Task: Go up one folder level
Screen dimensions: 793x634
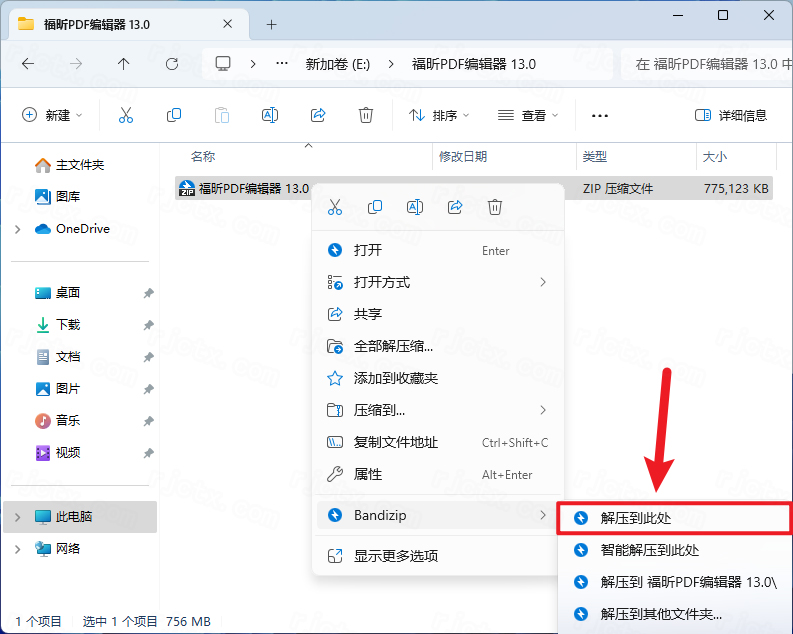Action: 123,64
